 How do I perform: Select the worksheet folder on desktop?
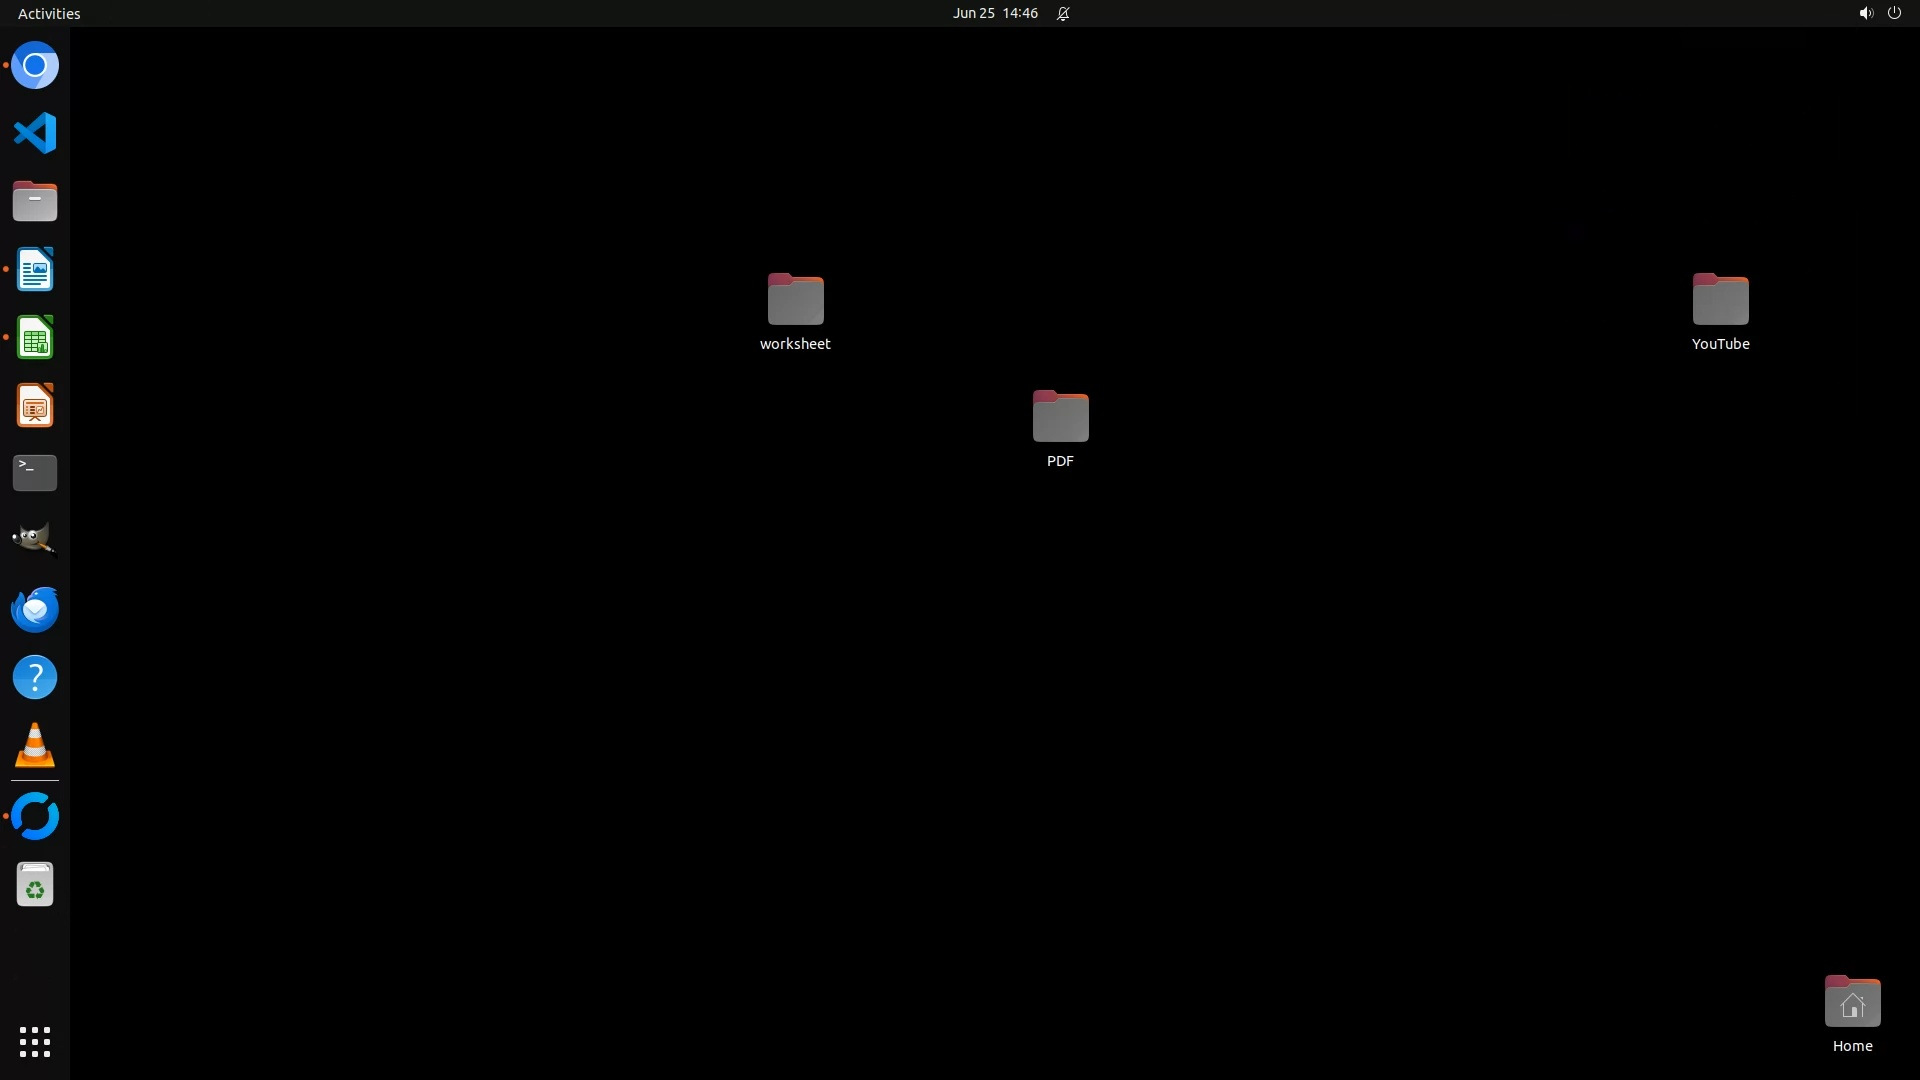(795, 300)
